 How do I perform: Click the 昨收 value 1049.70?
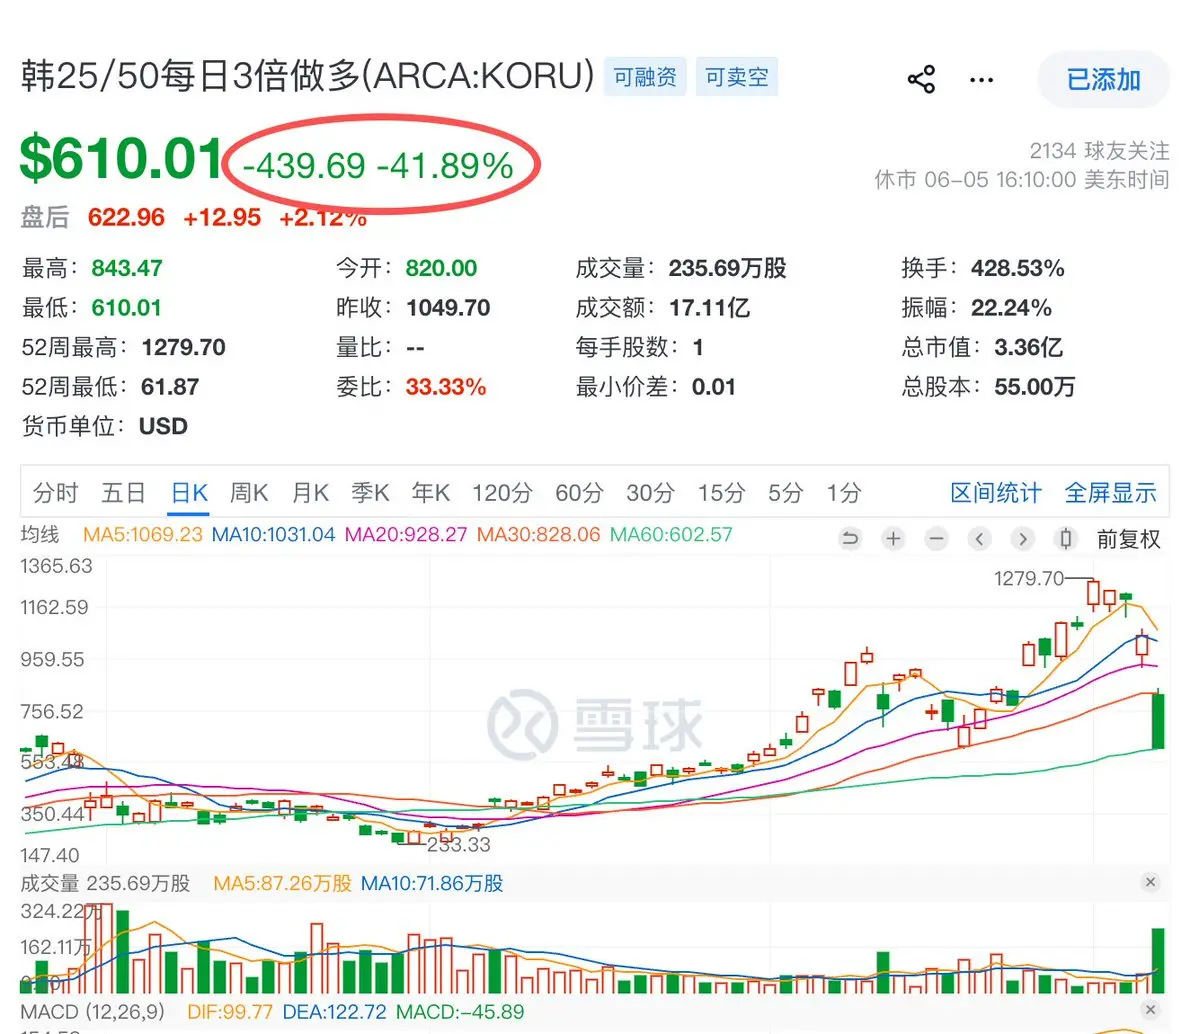(448, 308)
